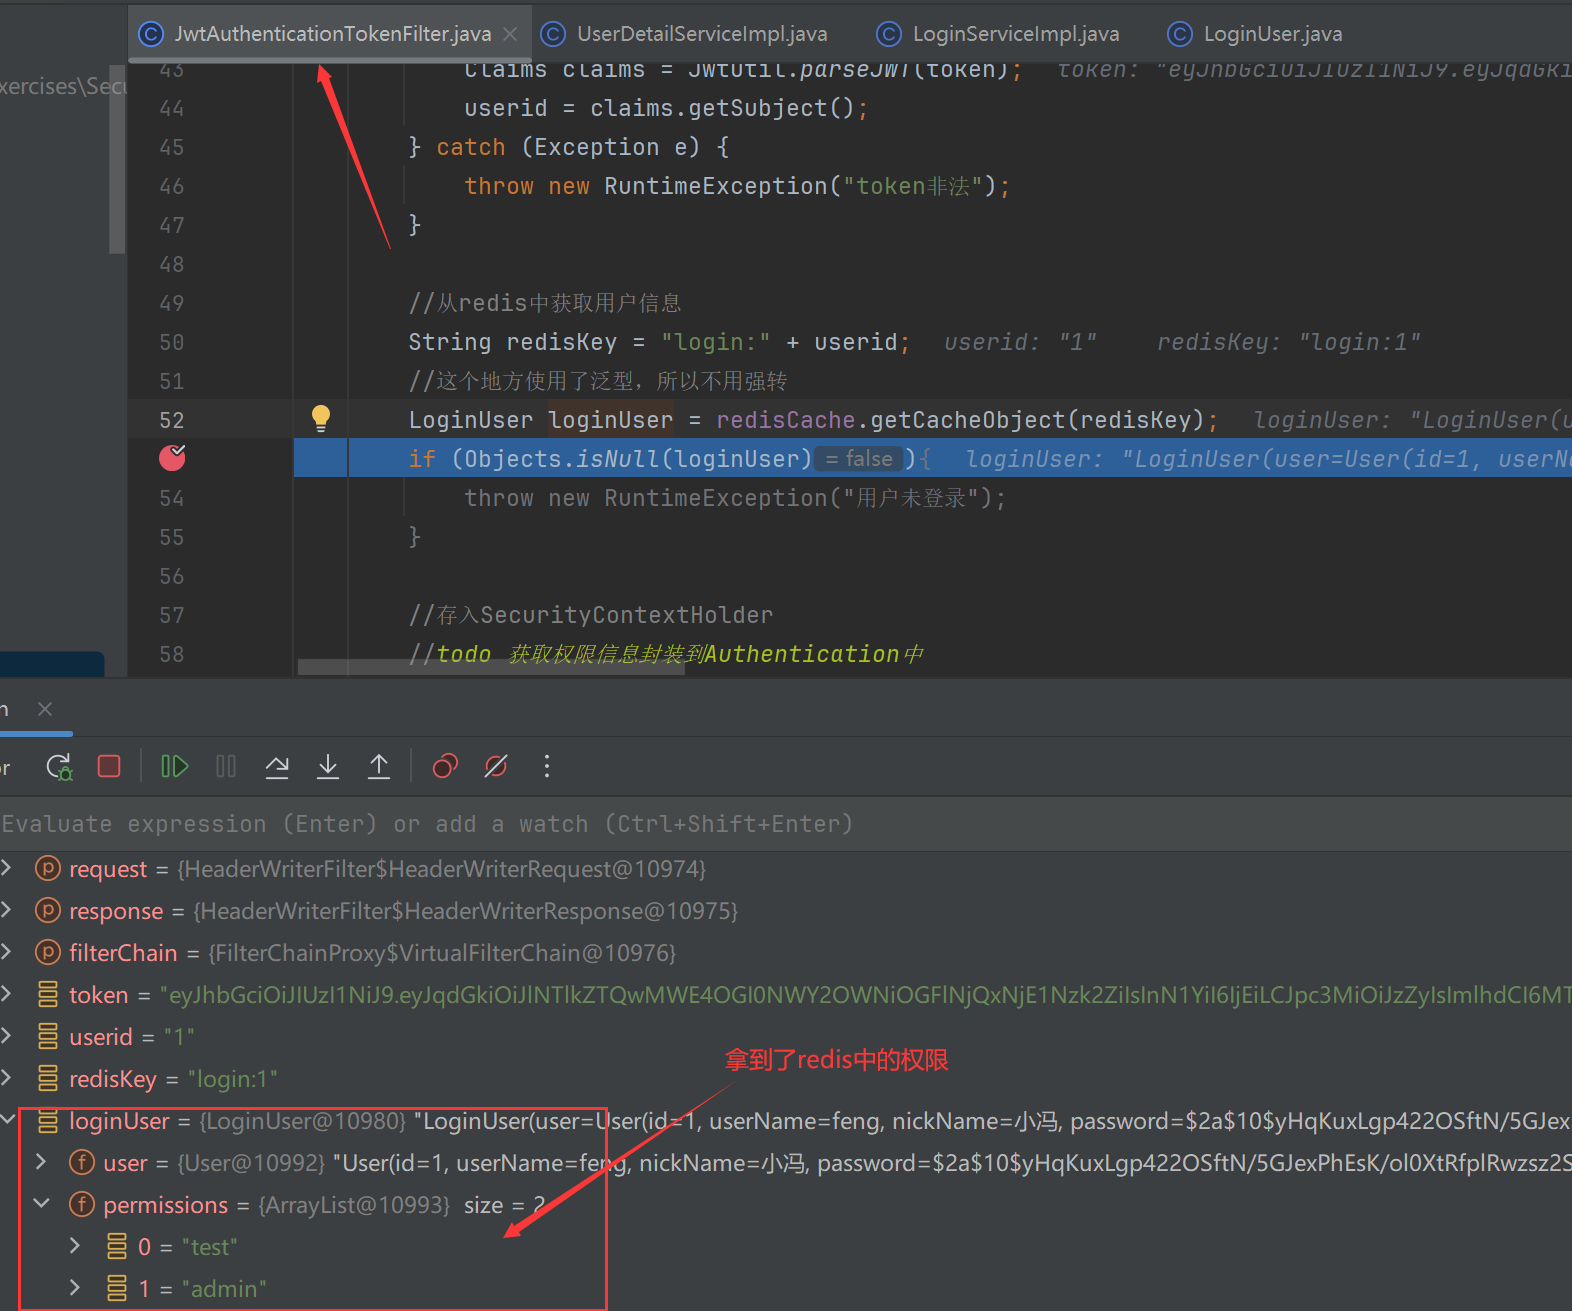Pause the program
Image resolution: width=1572 pixels, height=1311 pixels.
pos(226,767)
